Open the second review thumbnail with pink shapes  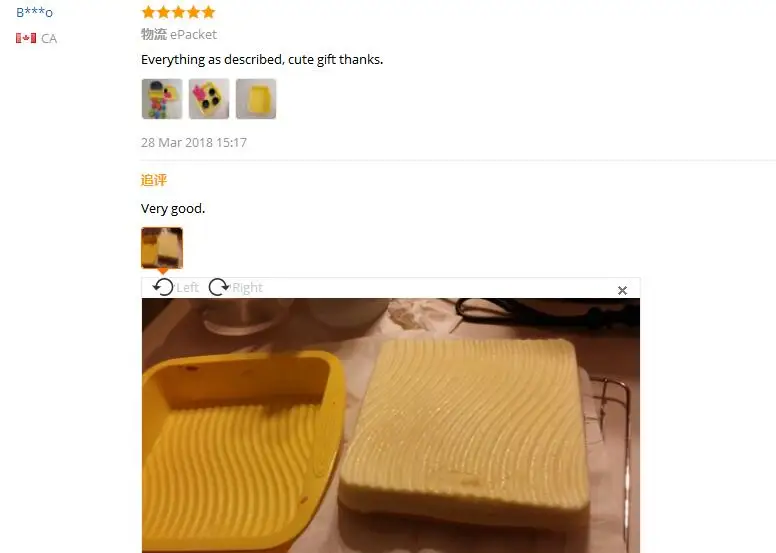pyautogui.click(x=209, y=99)
